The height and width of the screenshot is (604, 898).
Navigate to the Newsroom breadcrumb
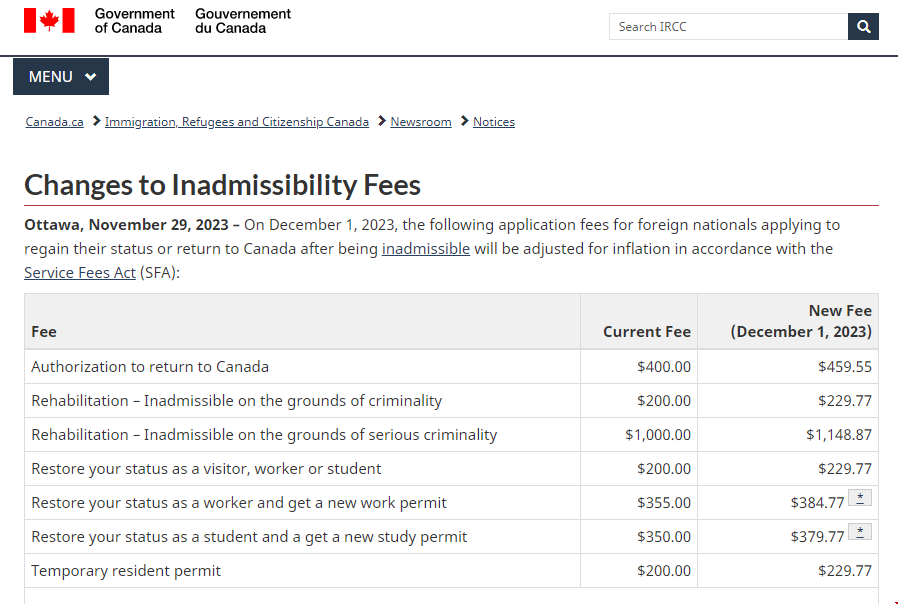[421, 122]
